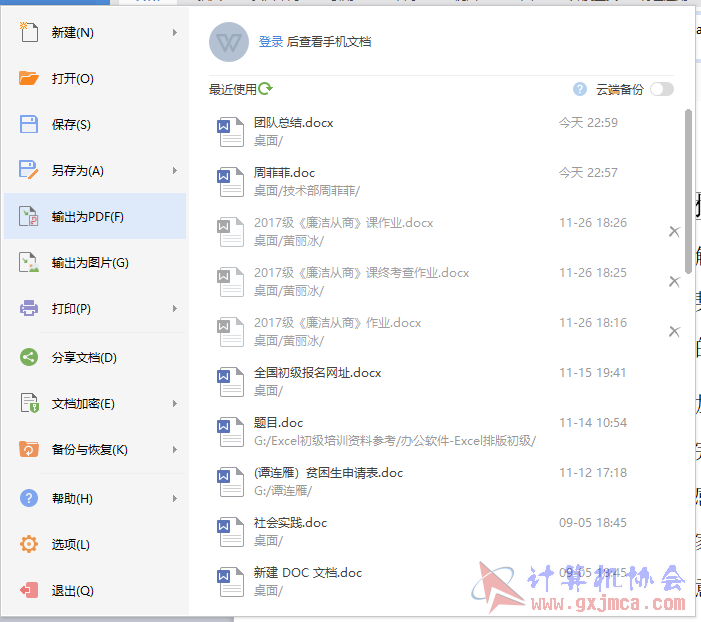Click the Save As pencil icon
This screenshot has height=622, width=701.
[29, 170]
